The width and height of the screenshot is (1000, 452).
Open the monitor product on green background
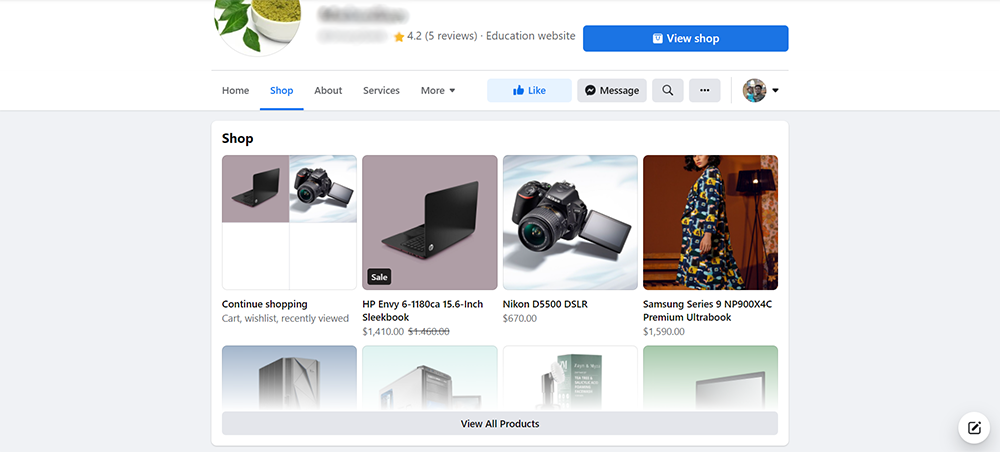coord(710,377)
